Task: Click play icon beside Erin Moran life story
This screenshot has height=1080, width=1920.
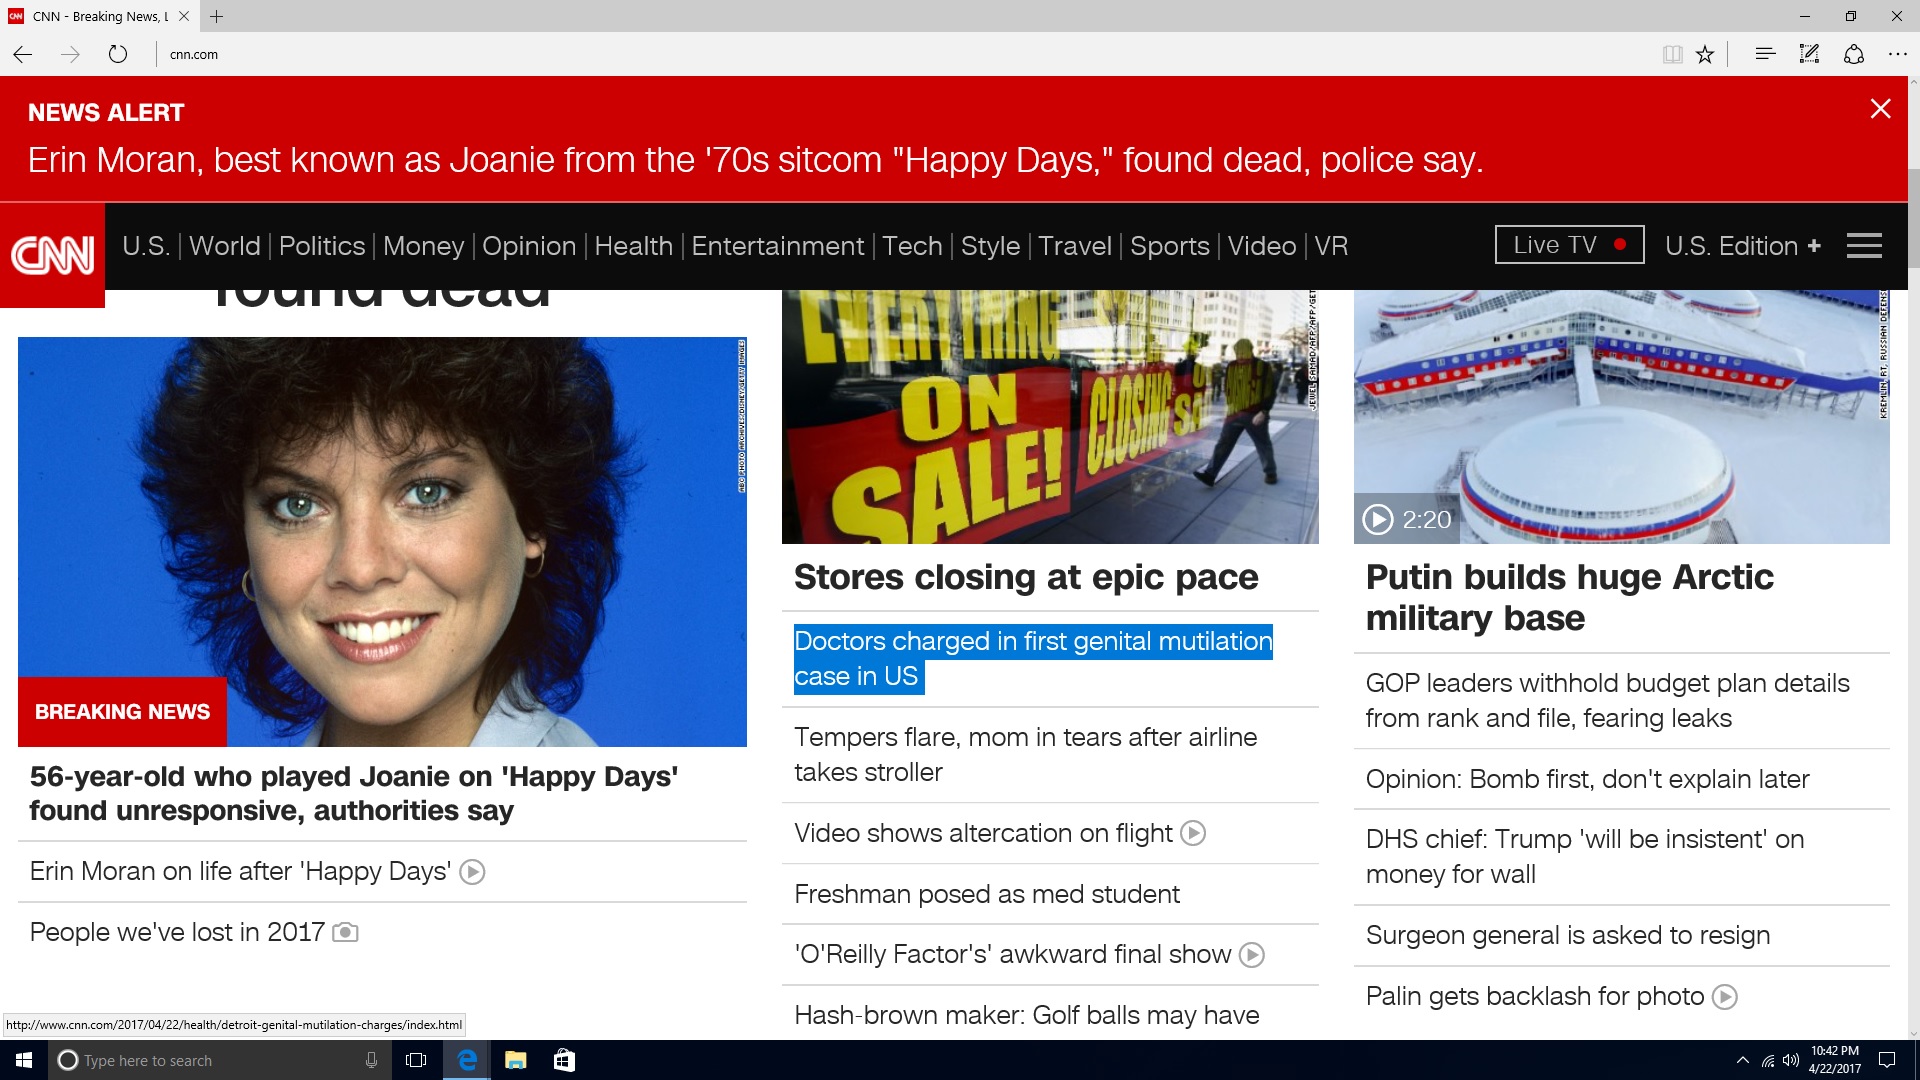Action: click(x=472, y=872)
